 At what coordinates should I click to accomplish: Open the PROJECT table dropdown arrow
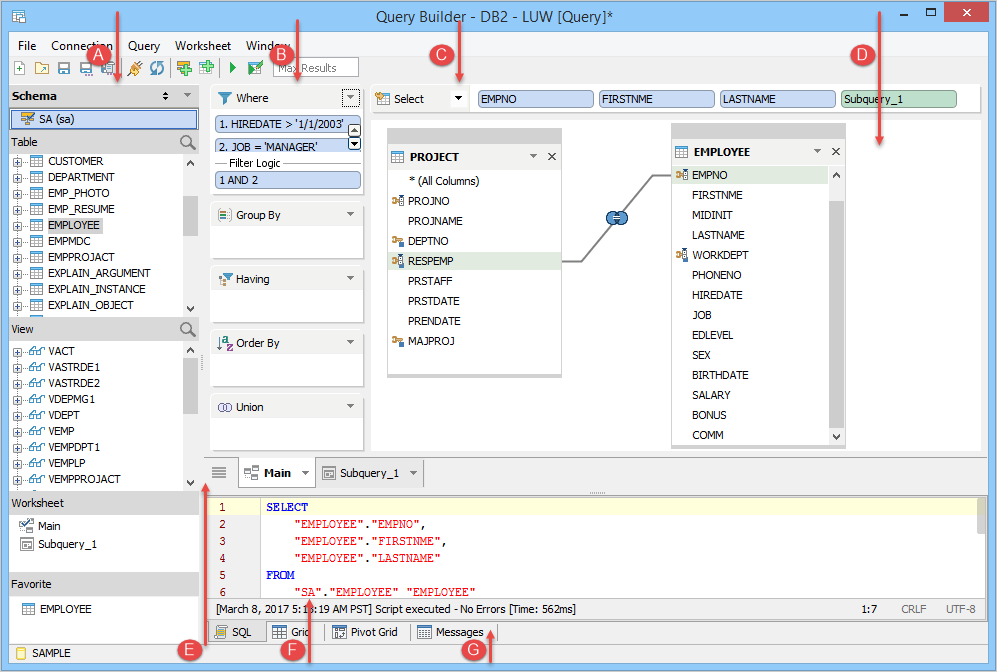click(533, 156)
